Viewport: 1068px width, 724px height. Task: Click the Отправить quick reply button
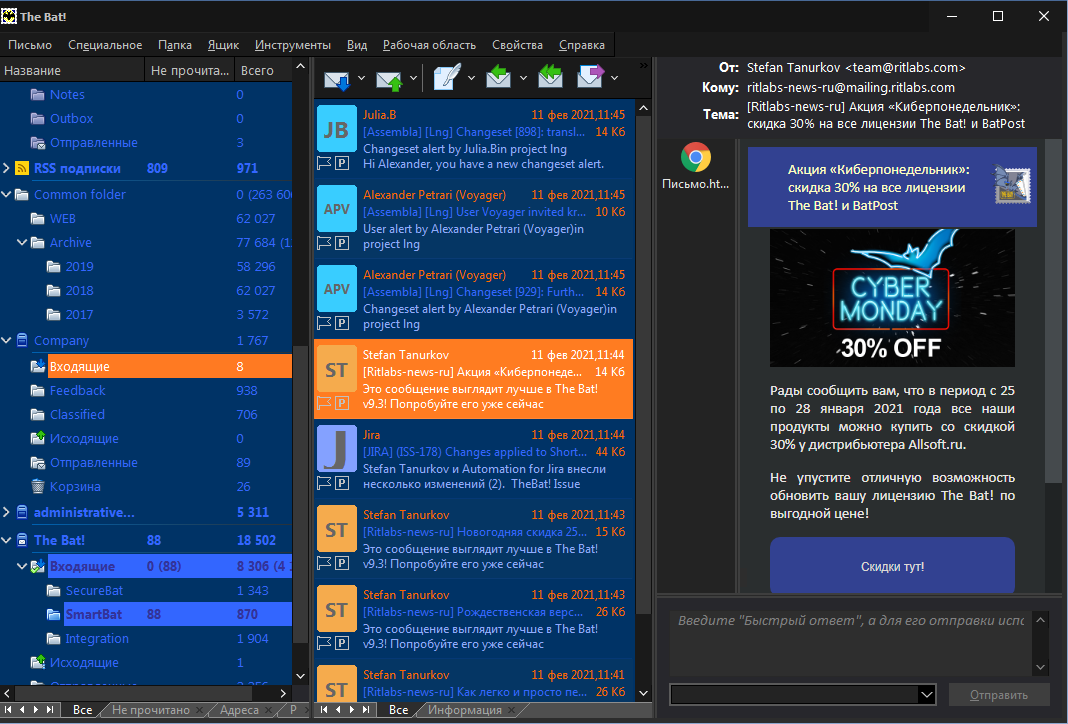[x=999, y=695]
